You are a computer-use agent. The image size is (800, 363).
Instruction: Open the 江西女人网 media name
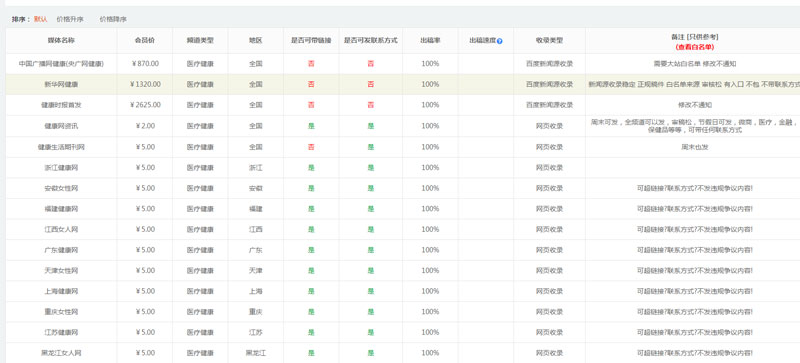pos(61,229)
